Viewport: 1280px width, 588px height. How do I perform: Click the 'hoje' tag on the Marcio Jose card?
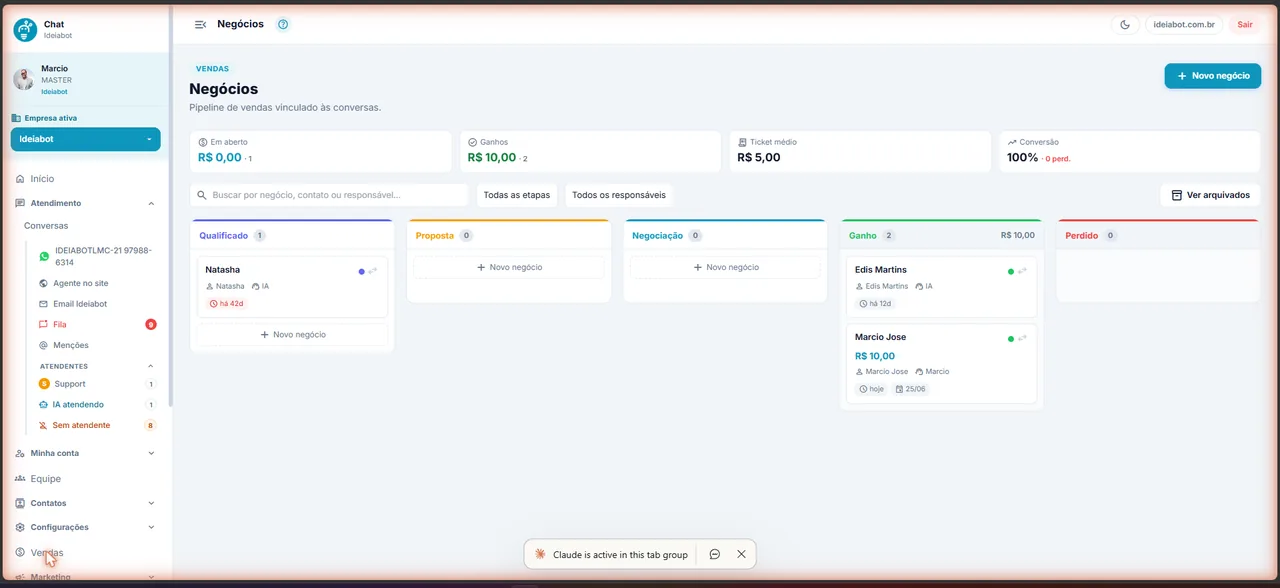(872, 389)
